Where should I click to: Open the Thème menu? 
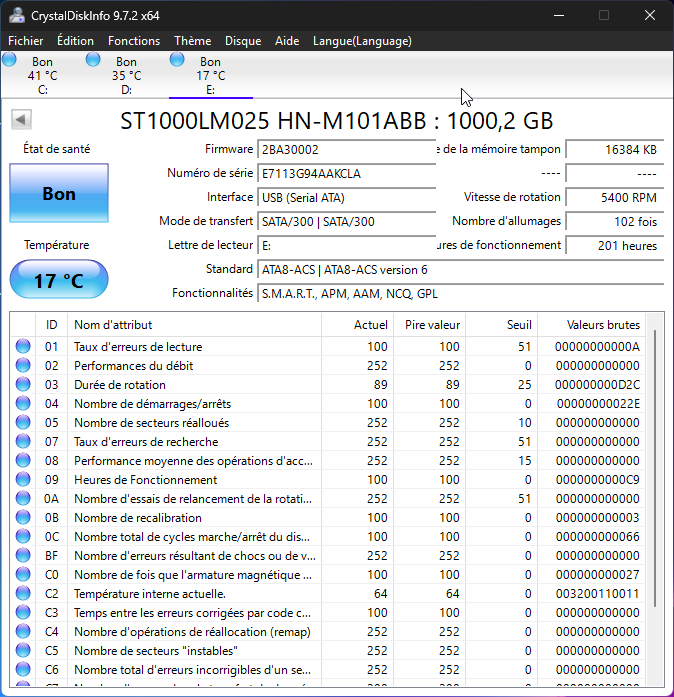[x=193, y=41]
